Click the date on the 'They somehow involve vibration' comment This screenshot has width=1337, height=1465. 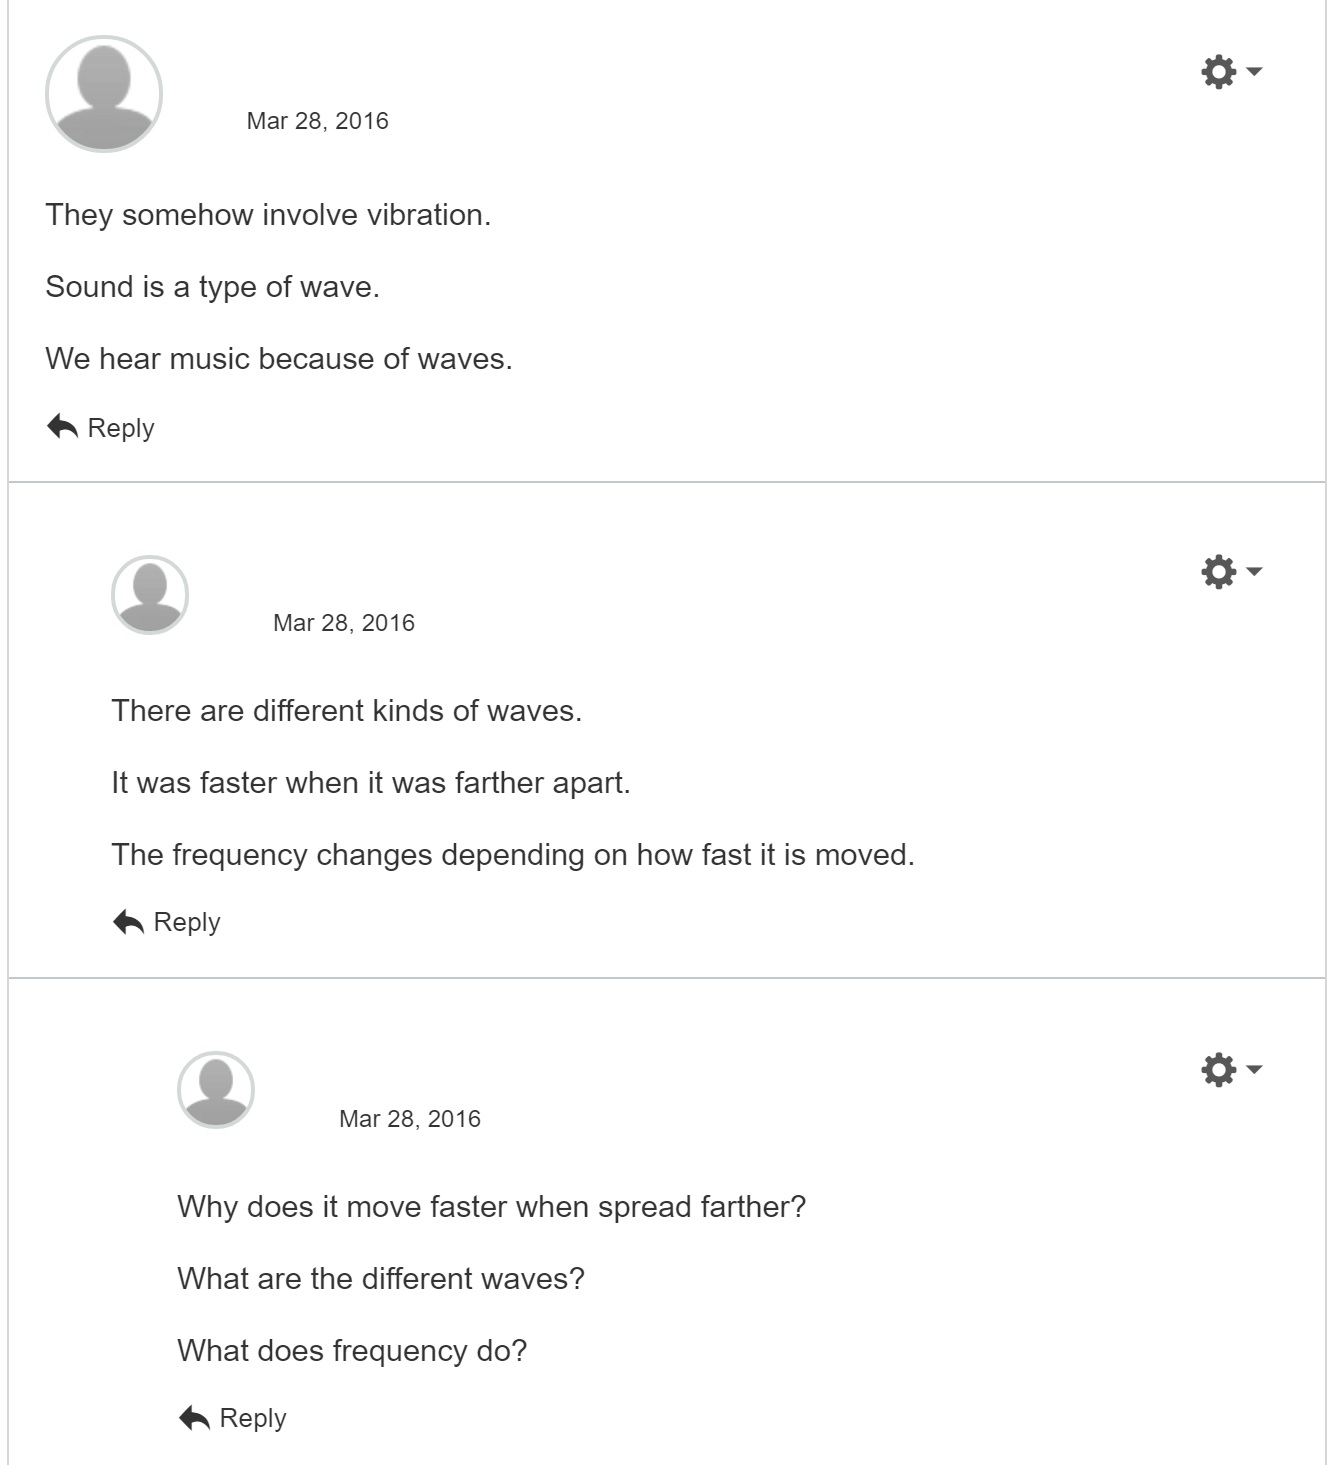(317, 121)
